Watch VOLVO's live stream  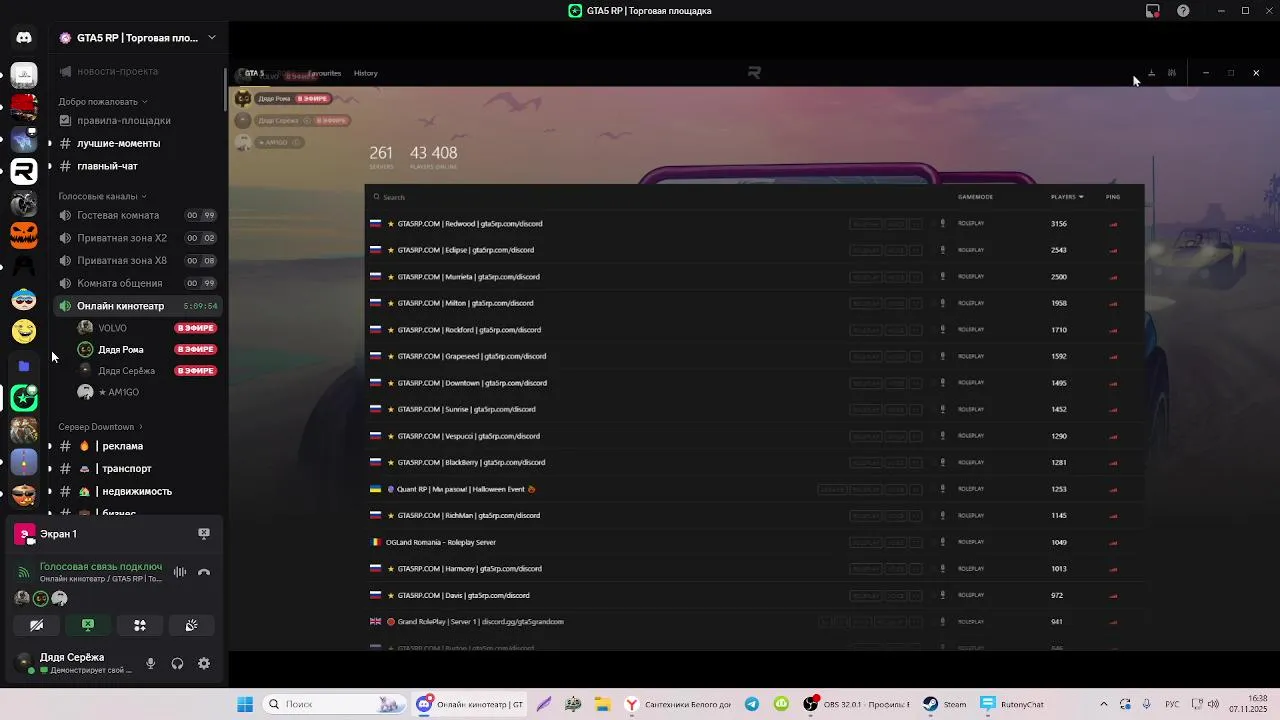tap(195, 328)
